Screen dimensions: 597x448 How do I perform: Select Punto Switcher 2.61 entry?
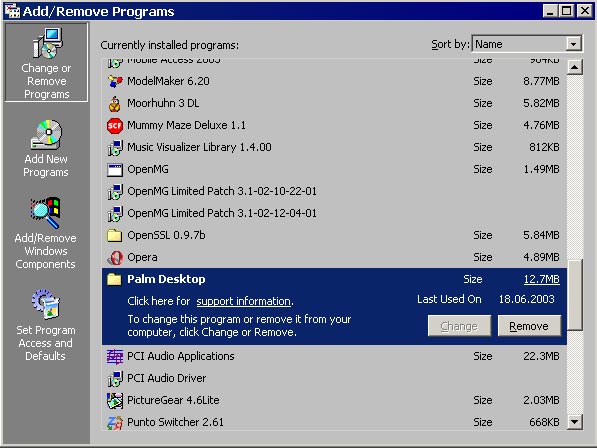point(334,422)
